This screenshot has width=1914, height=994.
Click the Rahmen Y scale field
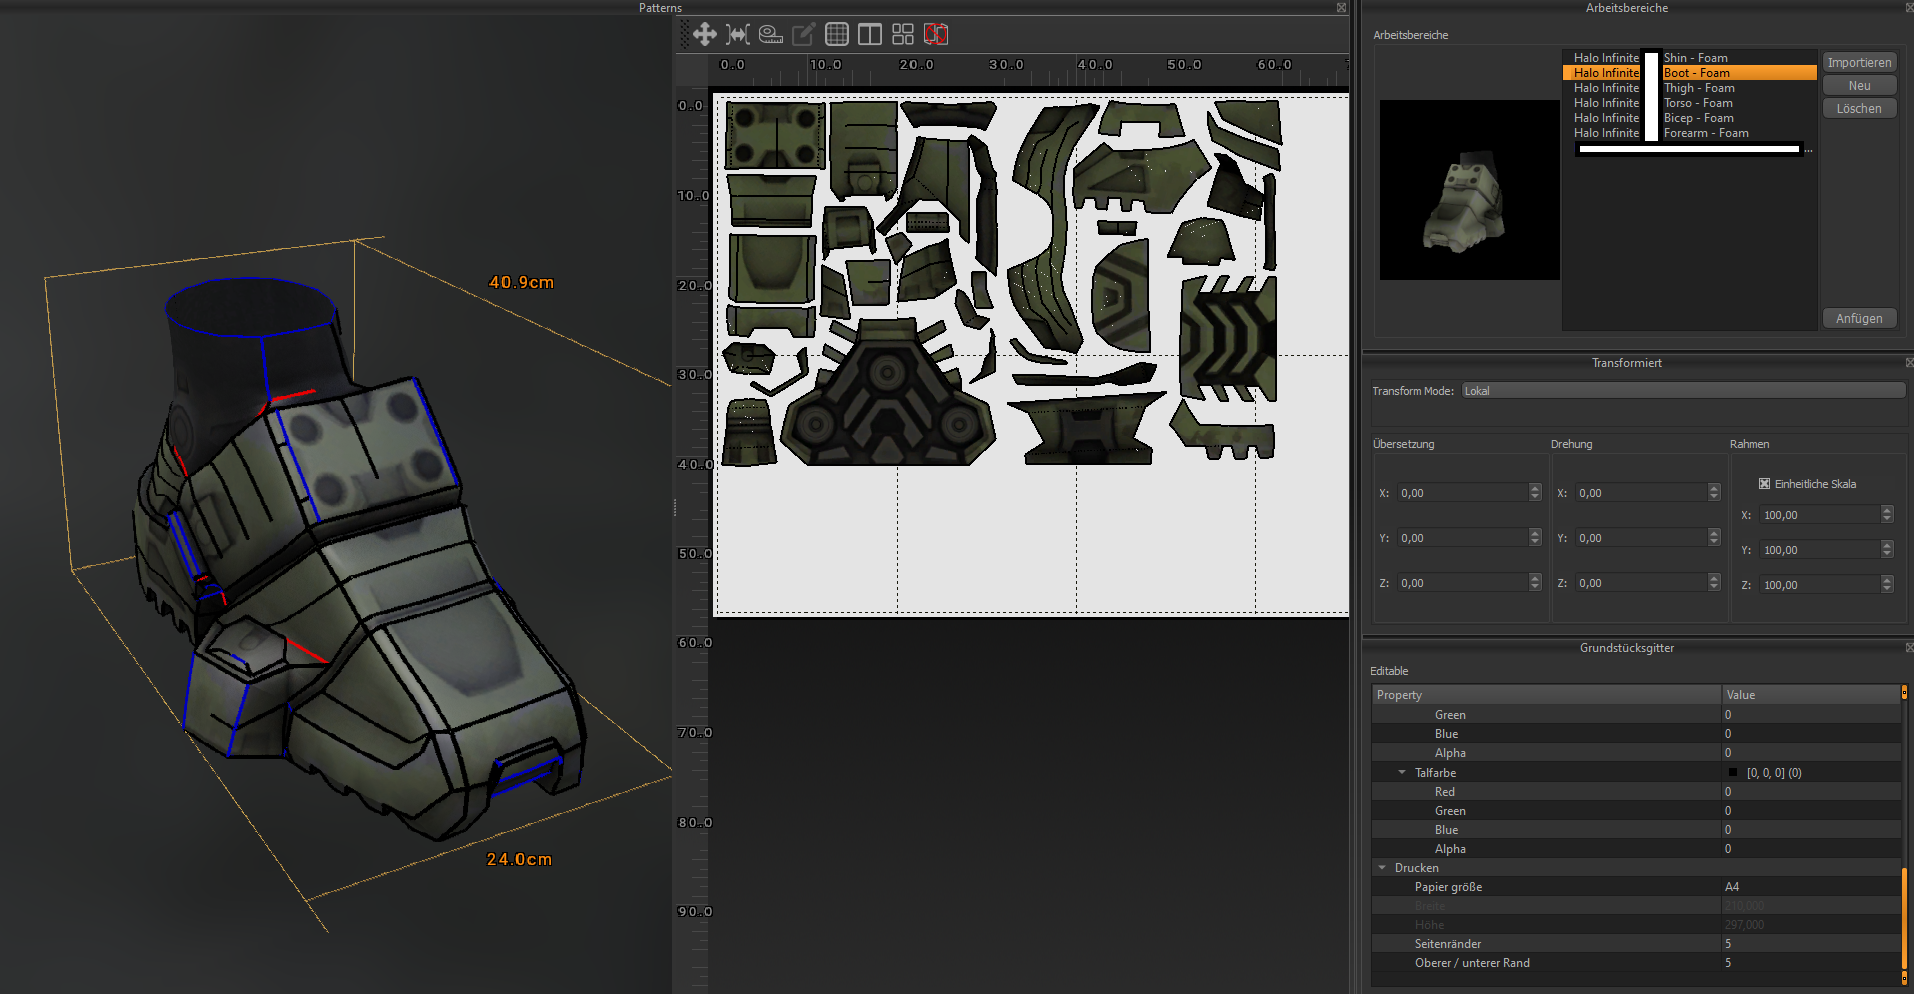(x=1819, y=550)
